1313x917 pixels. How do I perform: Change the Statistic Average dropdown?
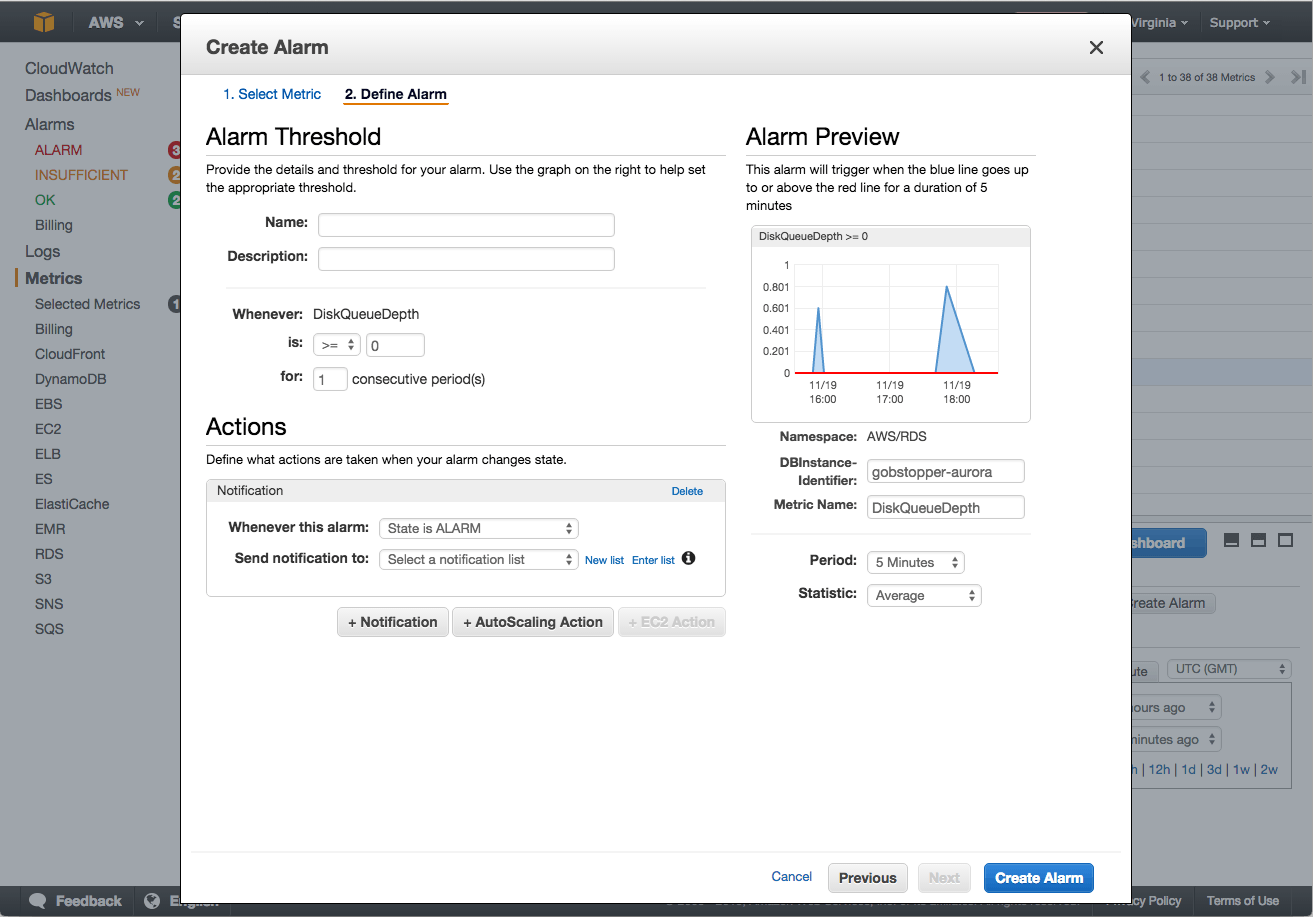[924, 596]
